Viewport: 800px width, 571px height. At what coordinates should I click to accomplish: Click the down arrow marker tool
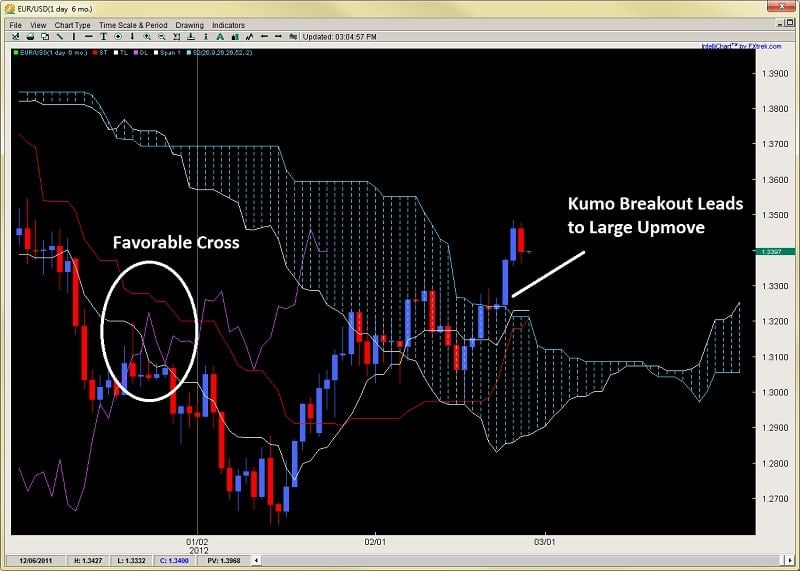tap(132, 37)
